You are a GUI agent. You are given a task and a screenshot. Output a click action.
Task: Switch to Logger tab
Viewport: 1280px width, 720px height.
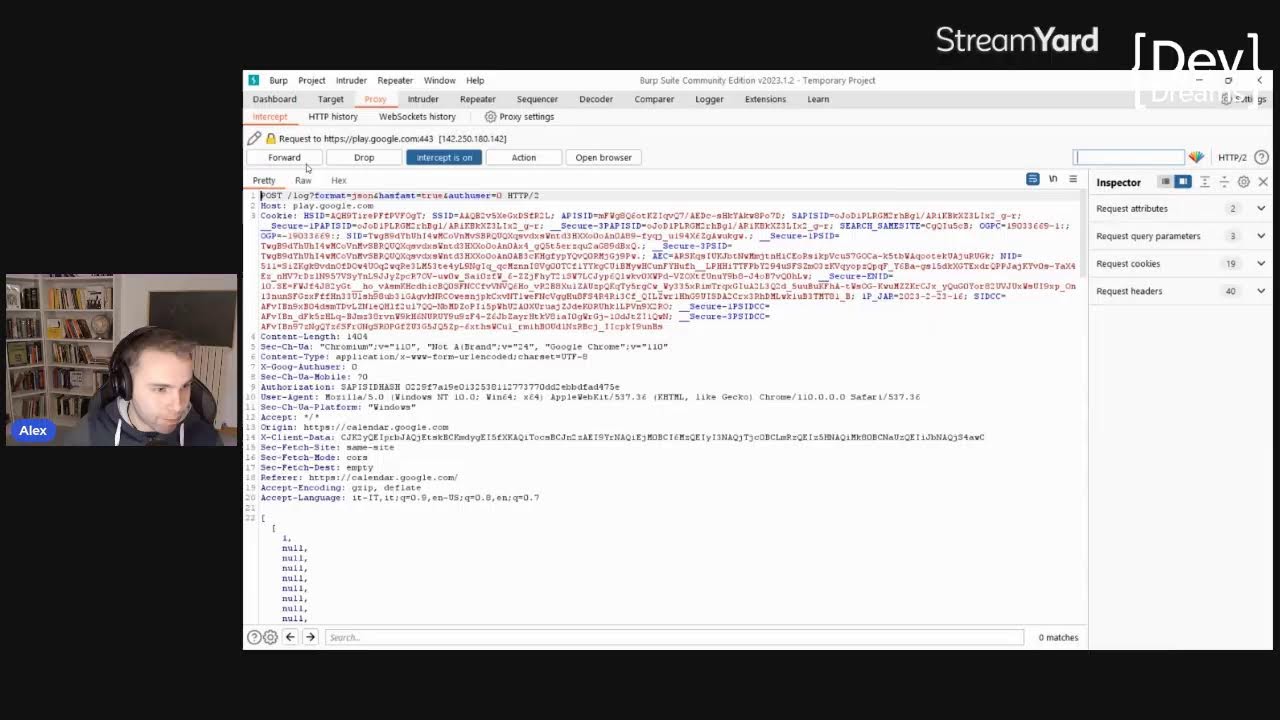click(x=709, y=99)
